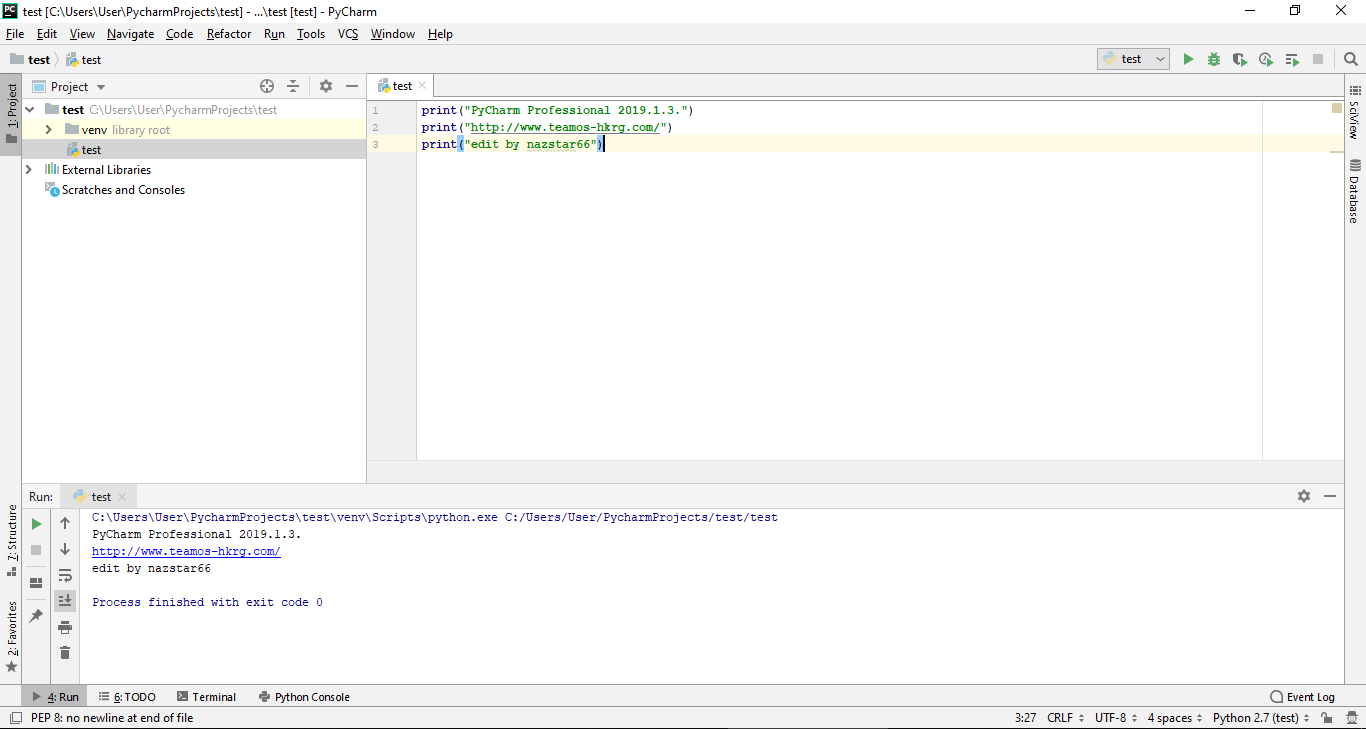This screenshot has width=1366, height=729.
Task: Start debugging with the bug icon
Action: [1214, 60]
